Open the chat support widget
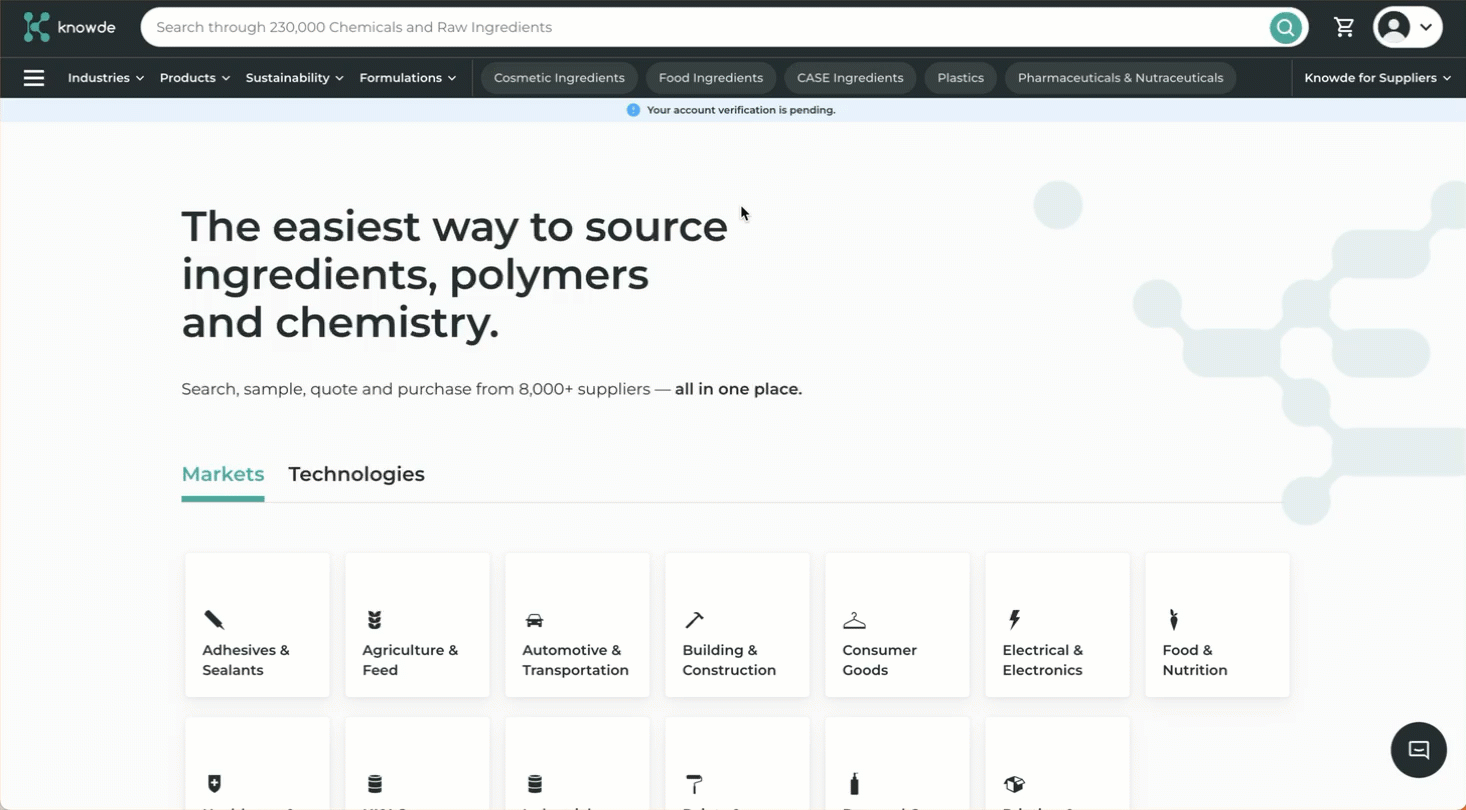 coord(1418,750)
